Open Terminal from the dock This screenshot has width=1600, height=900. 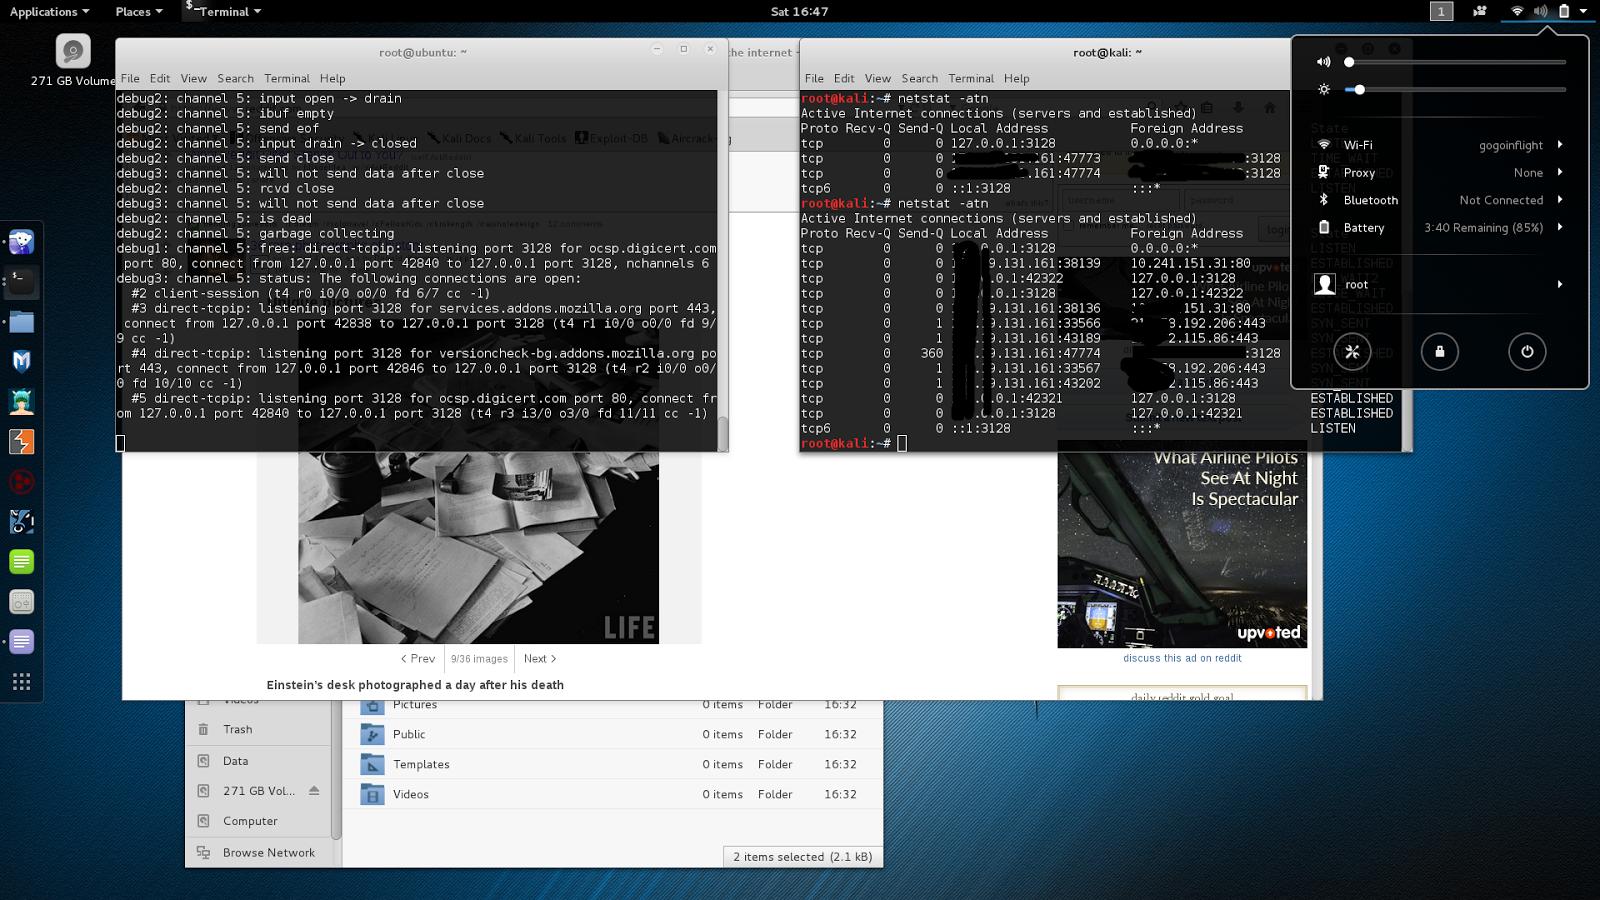click(22, 282)
